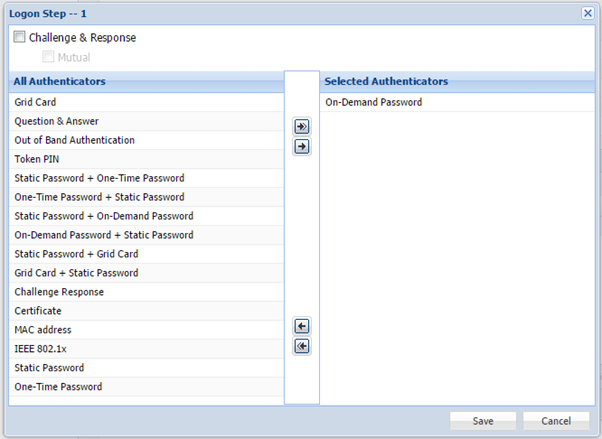
Task: Click the All Authenticators column header
Action: (x=60, y=81)
